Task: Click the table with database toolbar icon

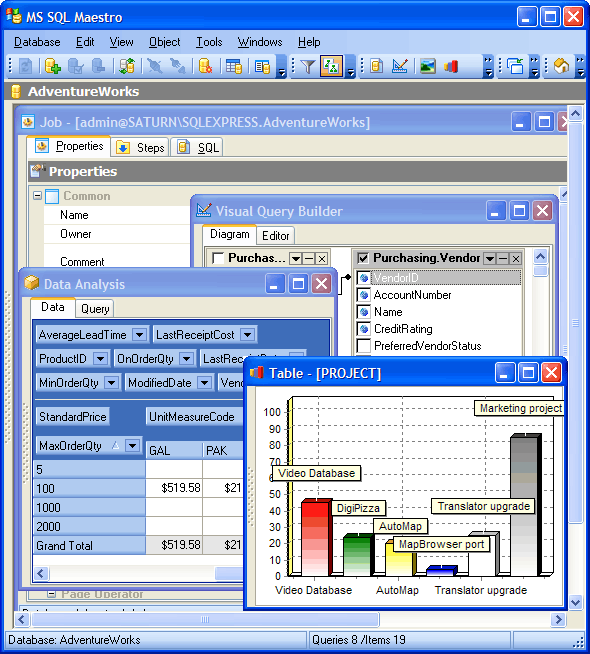Action: pyautogui.click(x=234, y=66)
